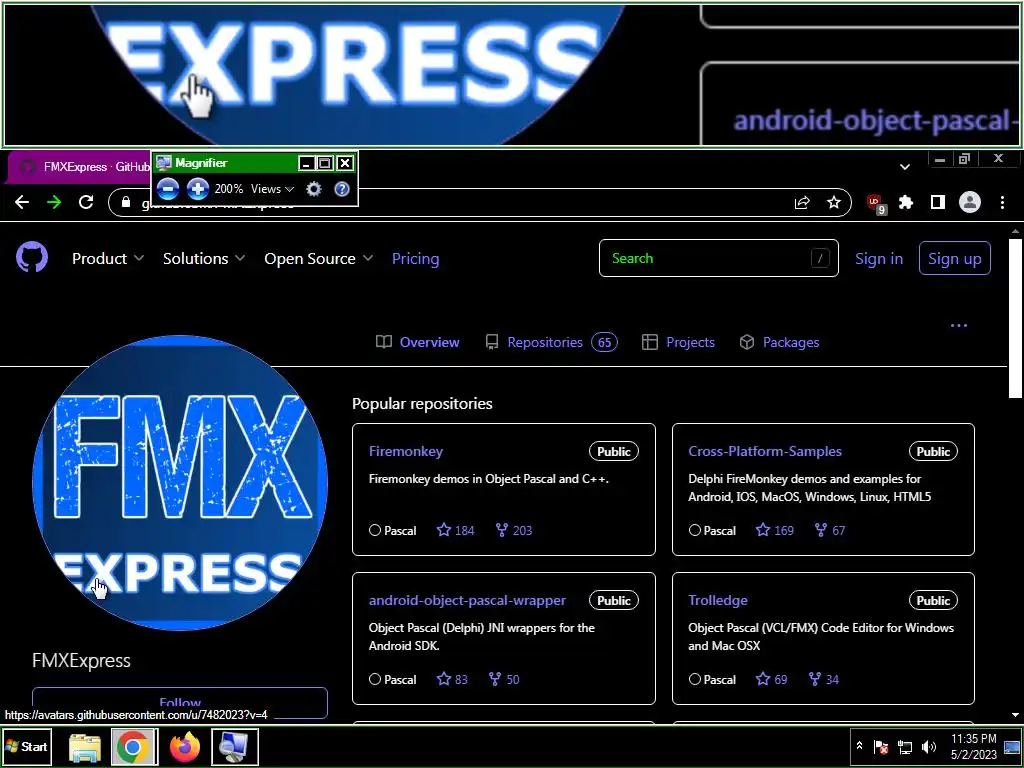Click Sign in link
This screenshot has width=1024, height=768.
click(879, 259)
